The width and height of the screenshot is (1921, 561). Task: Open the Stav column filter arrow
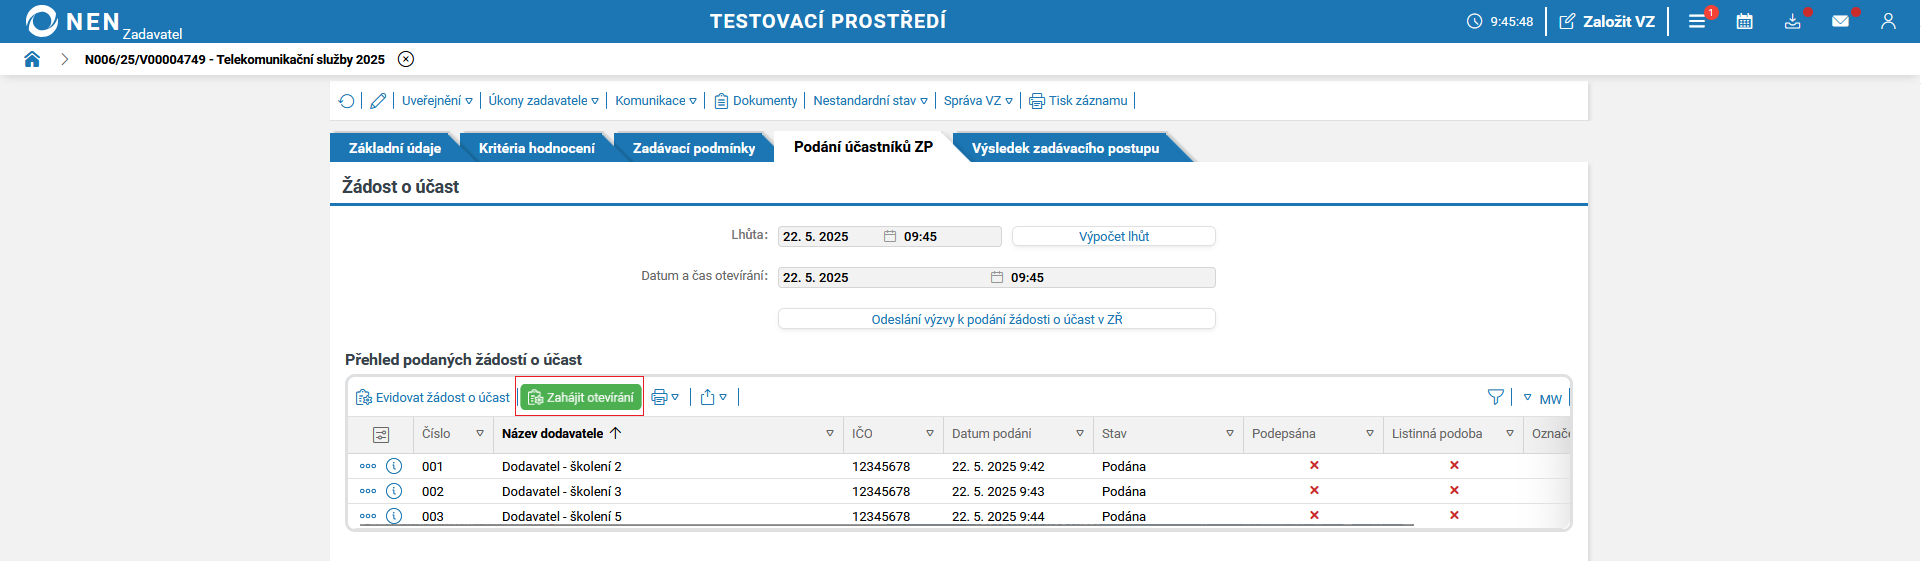click(1230, 434)
